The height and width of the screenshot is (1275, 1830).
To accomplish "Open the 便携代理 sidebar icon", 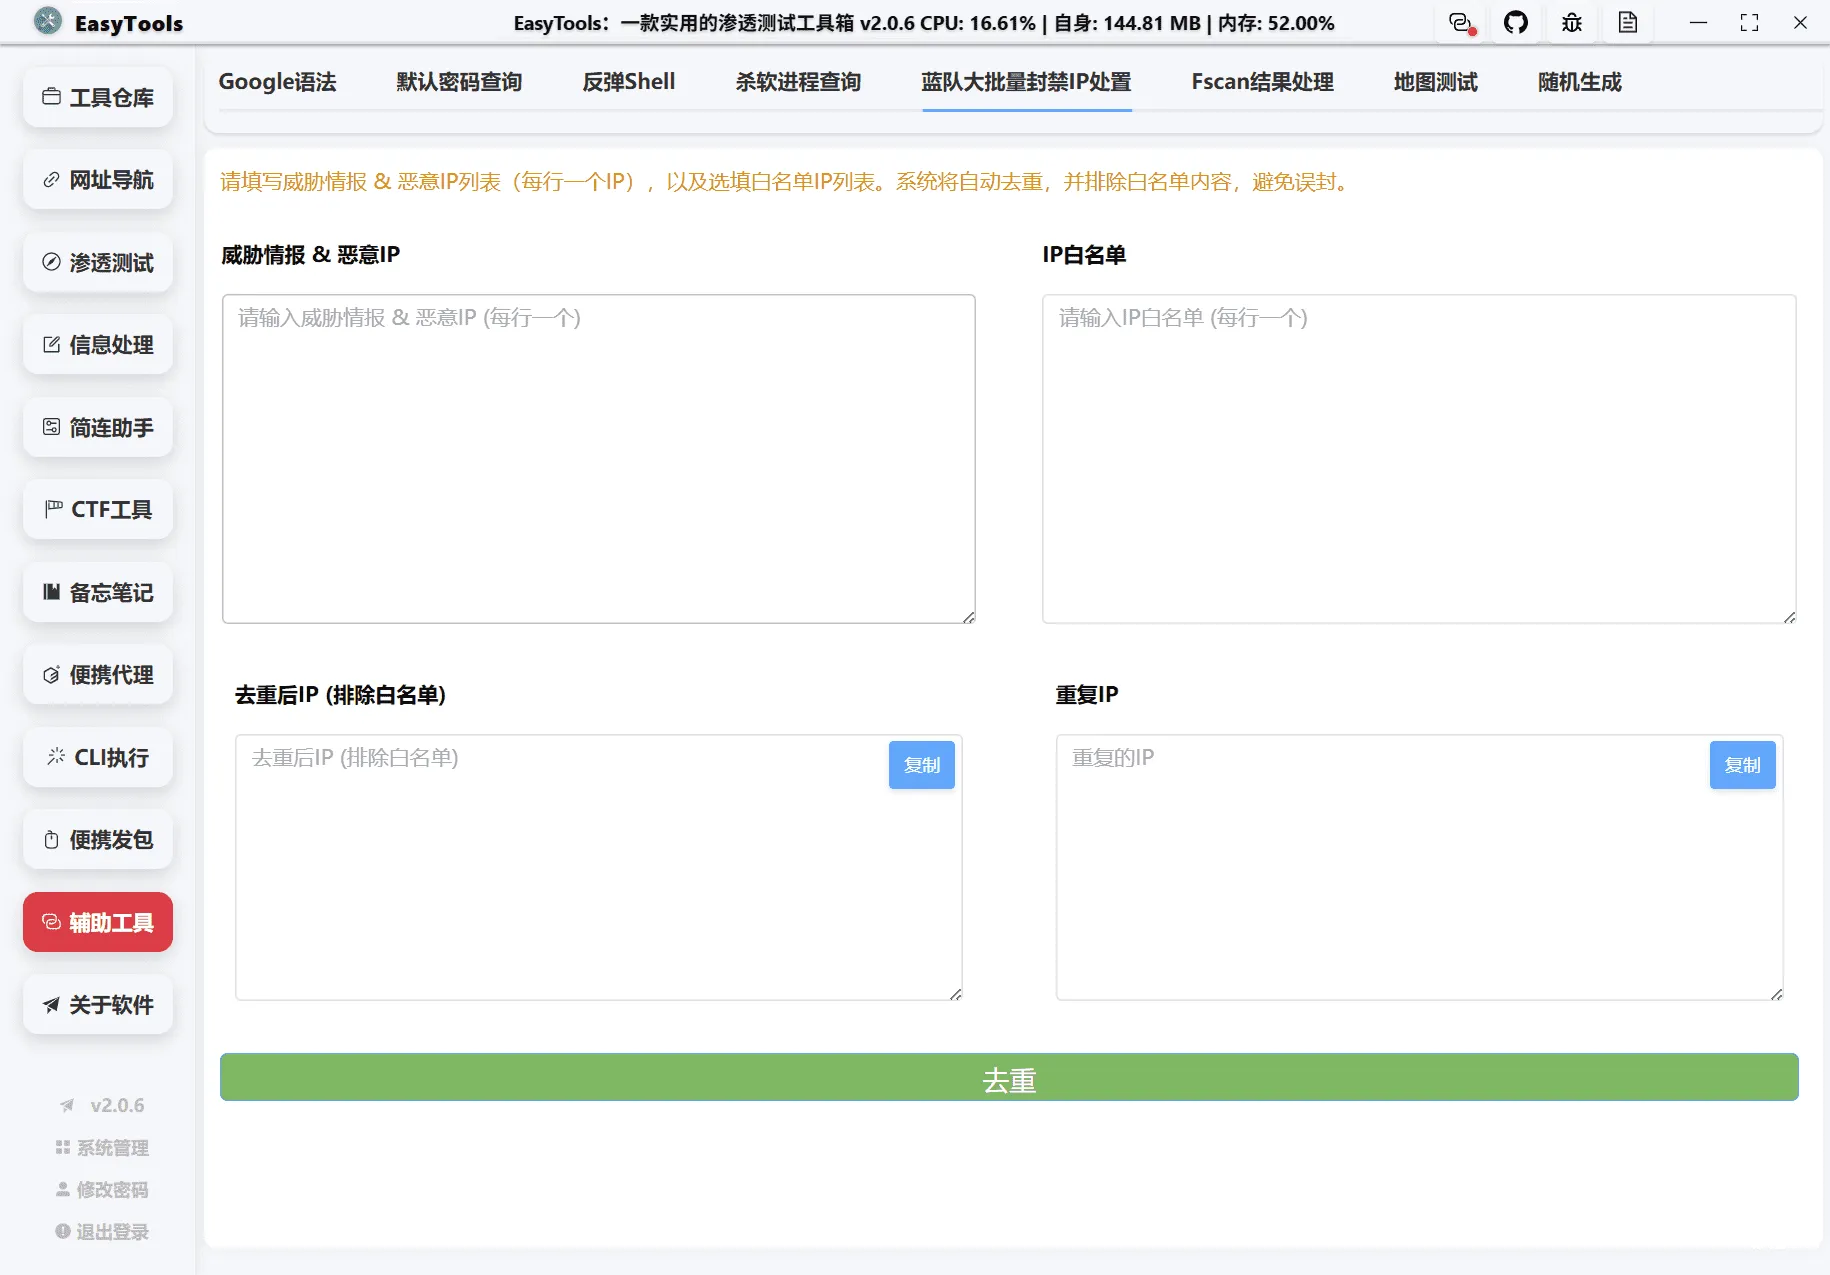I will coord(97,674).
